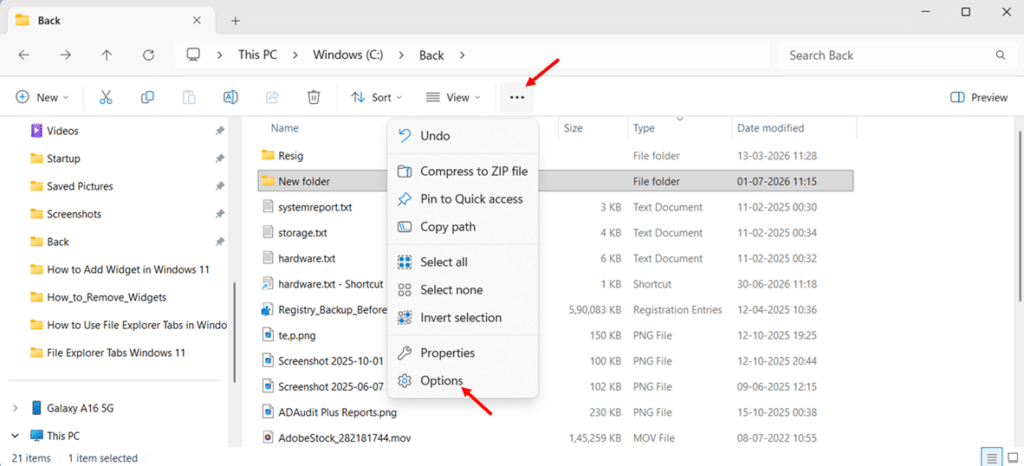
Task: Open the New dropdown menu
Action: 42,97
